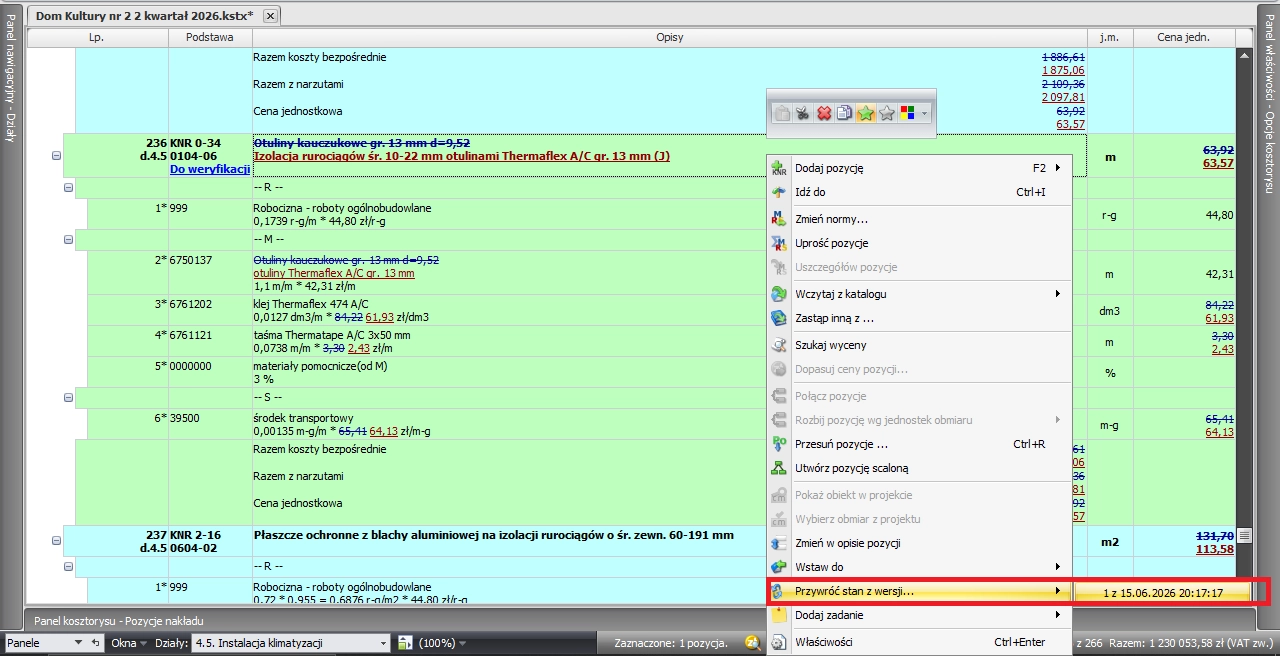Image resolution: width=1280 pixels, height=656 pixels.
Task: Choose 'Dodaj pozycję' from context menu
Action: click(x=918, y=168)
